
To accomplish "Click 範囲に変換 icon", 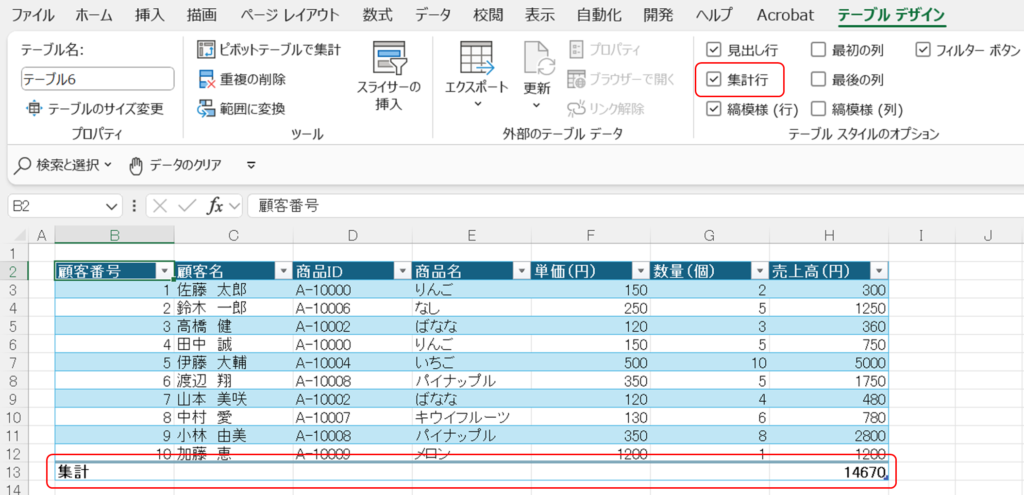I will [x=207, y=108].
